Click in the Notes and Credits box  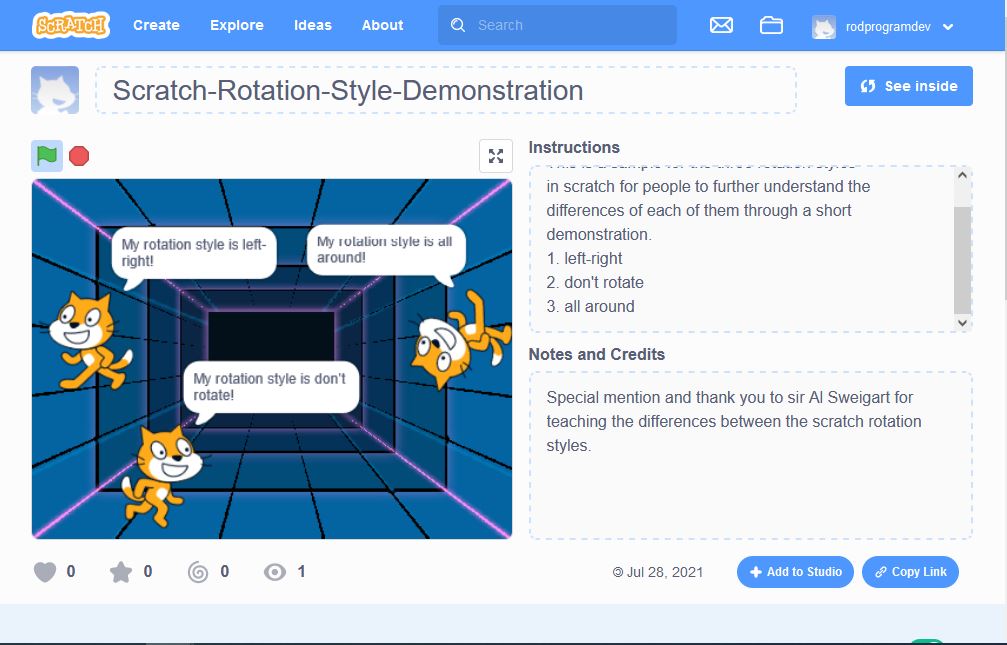pyautogui.click(x=750, y=455)
